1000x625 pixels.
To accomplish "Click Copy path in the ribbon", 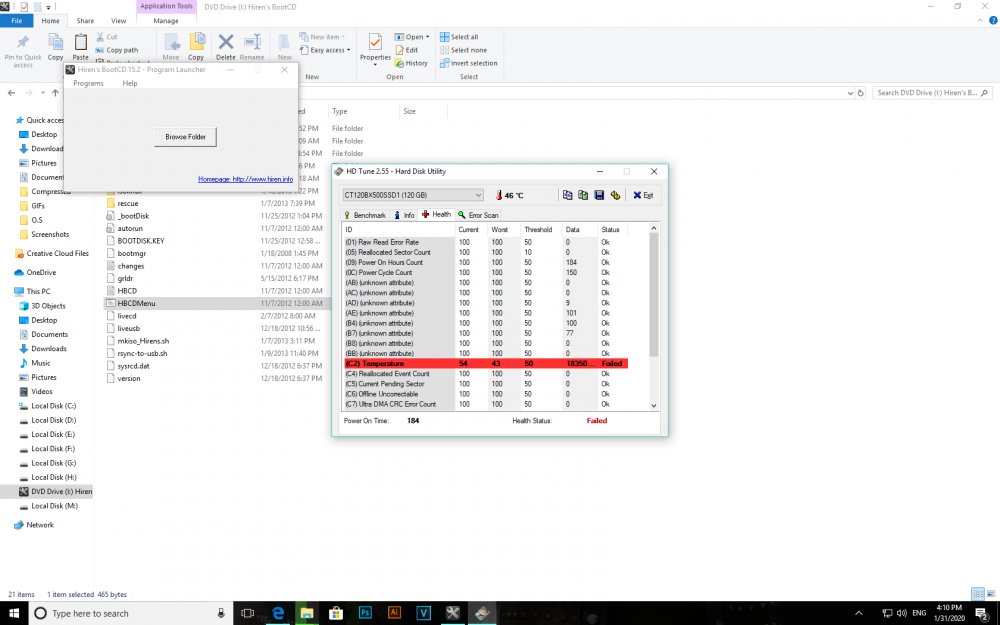I will tap(117, 50).
